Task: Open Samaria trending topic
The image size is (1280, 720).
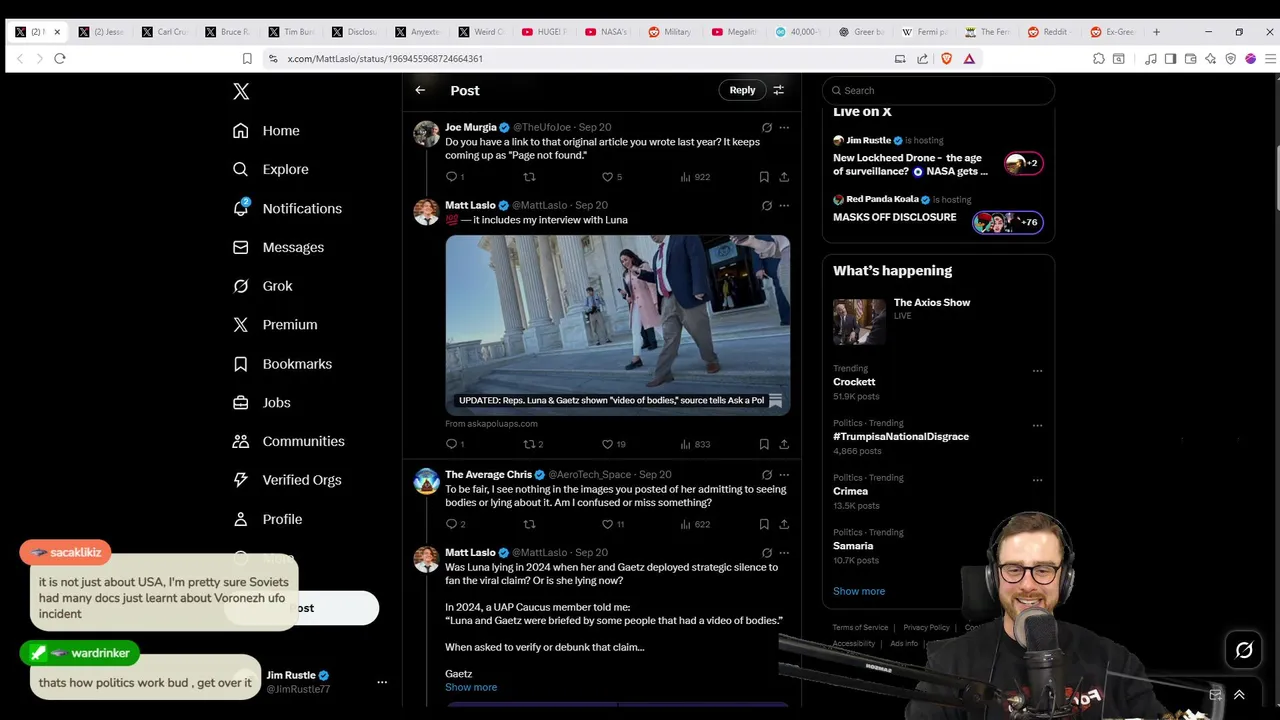Action: coord(853,547)
